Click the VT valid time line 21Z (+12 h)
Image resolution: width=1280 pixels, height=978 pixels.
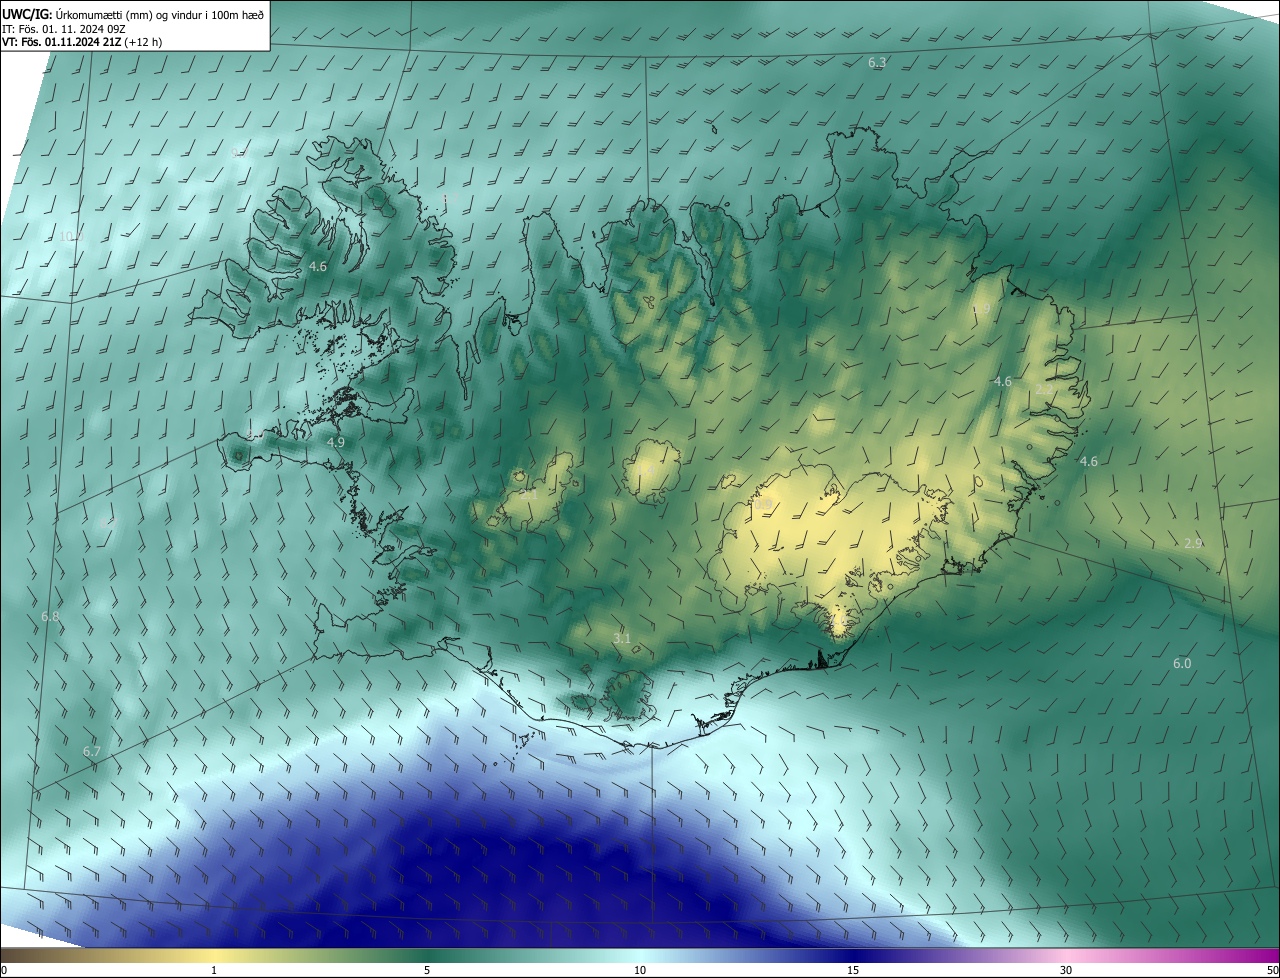(x=82, y=42)
